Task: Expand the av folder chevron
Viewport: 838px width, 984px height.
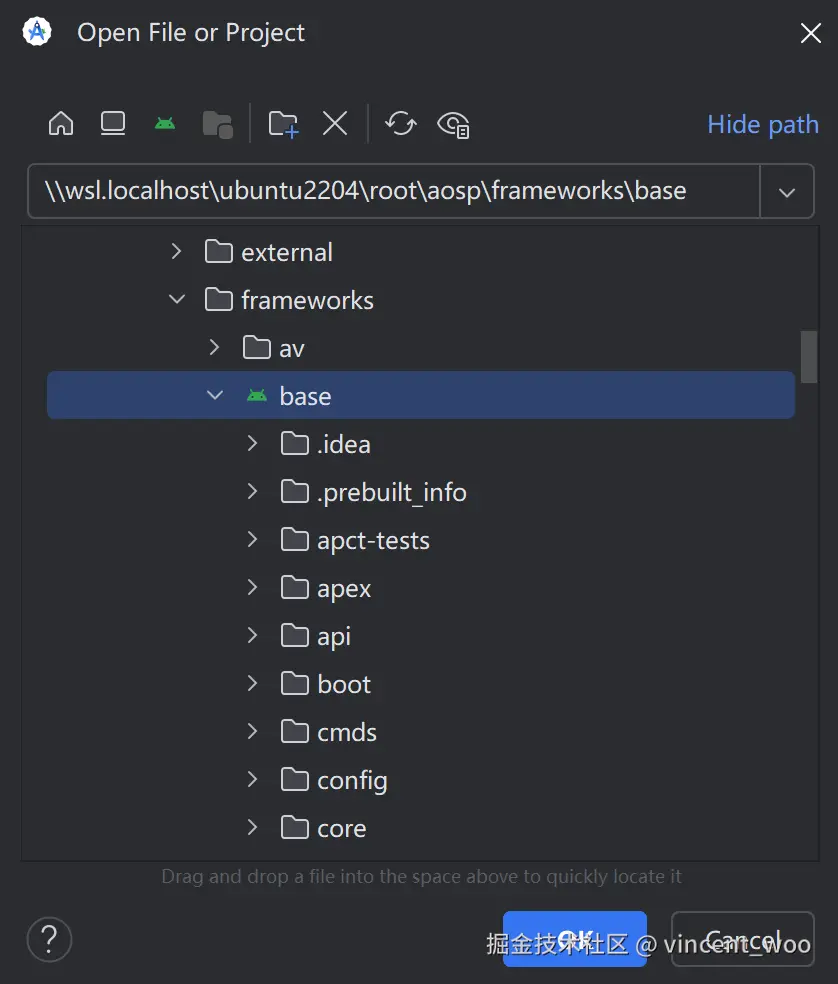Action: coord(214,348)
